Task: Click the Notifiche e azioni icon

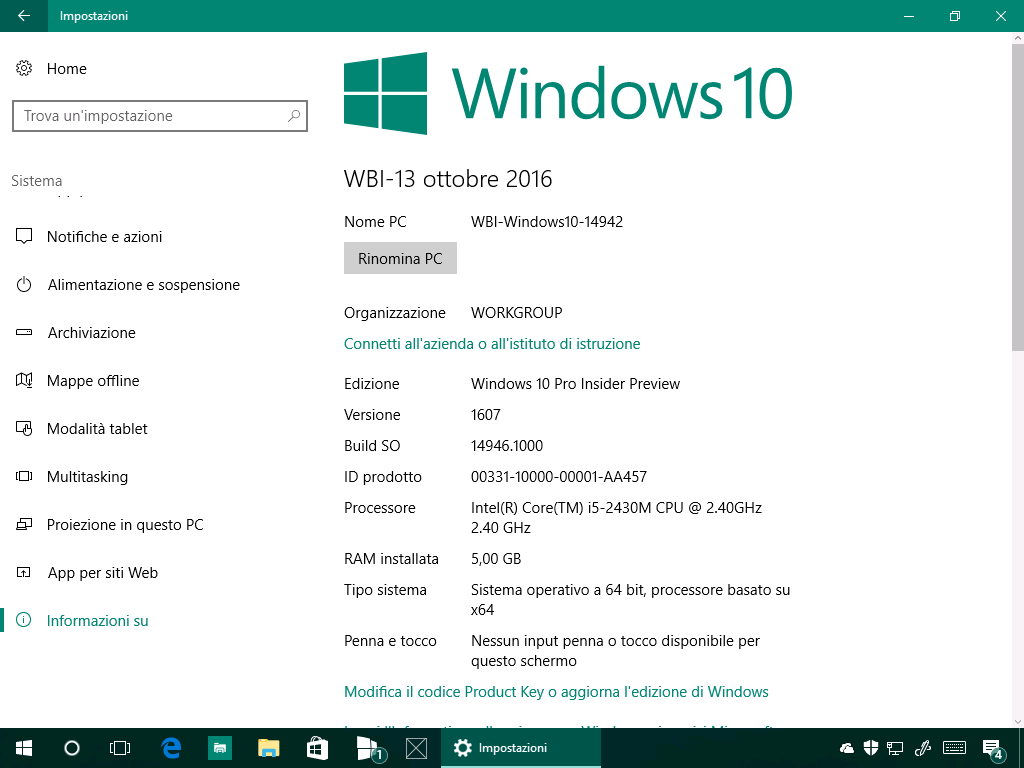Action: point(24,236)
